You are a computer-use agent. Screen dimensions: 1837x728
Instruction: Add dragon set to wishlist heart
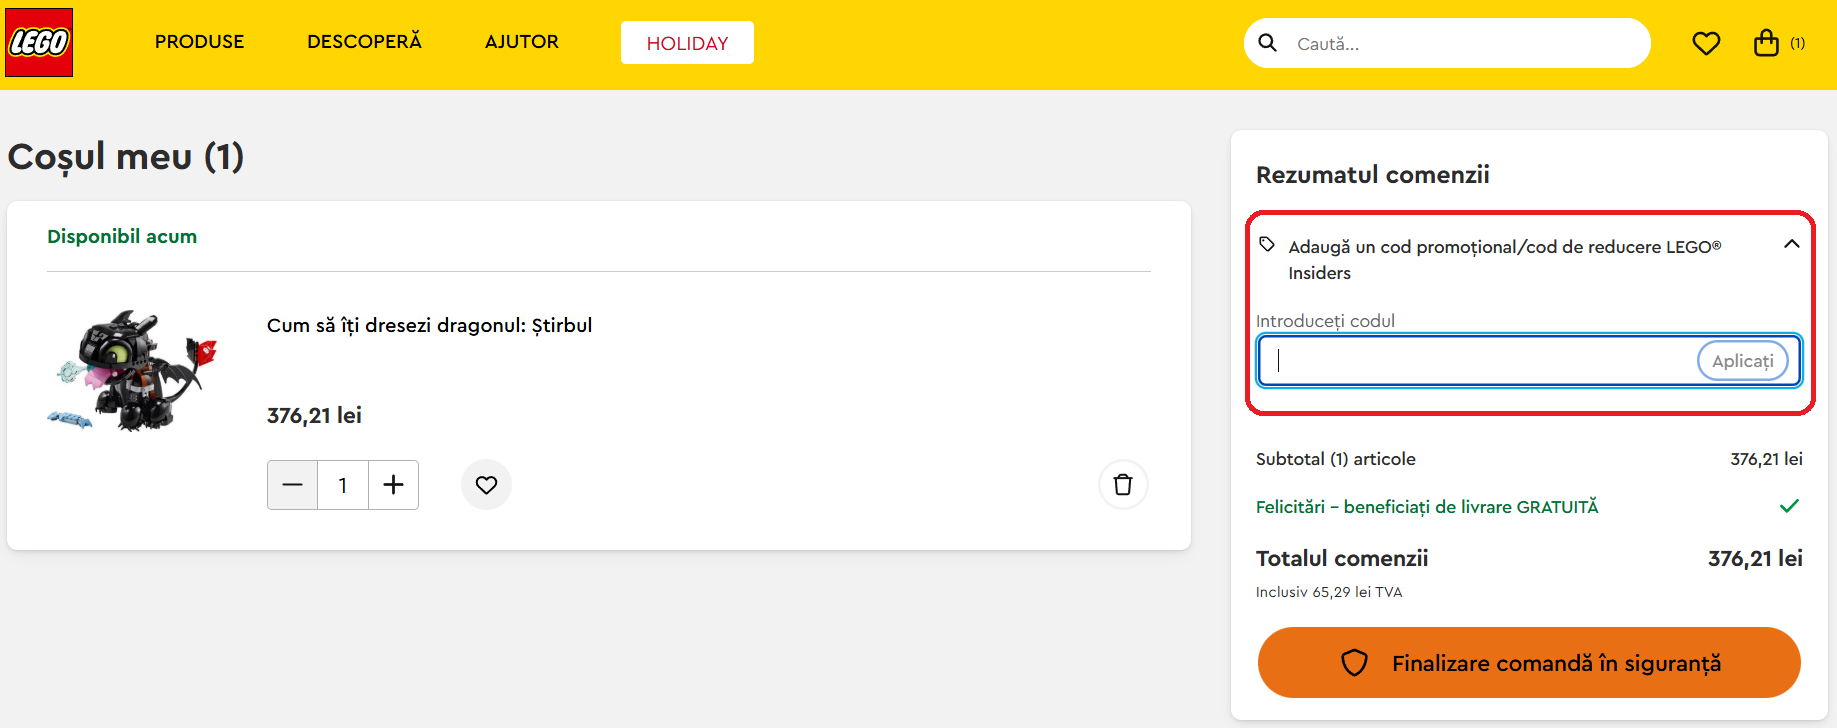pyautogui.click(x=486, y=485)
